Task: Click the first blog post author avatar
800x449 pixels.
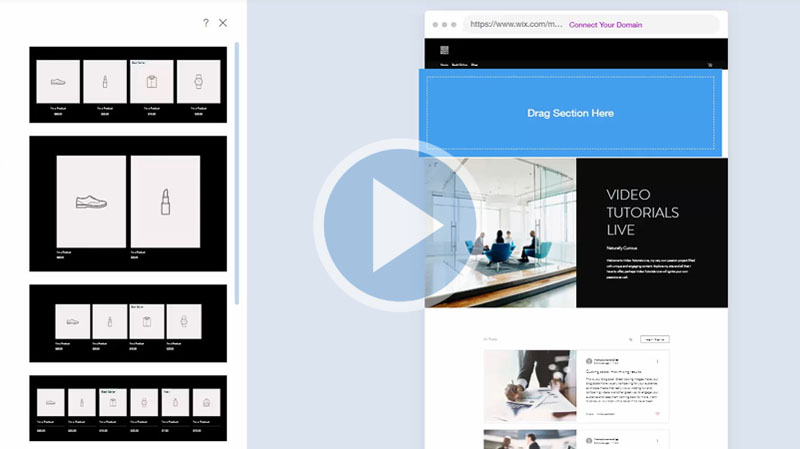Action: (588, 361)
